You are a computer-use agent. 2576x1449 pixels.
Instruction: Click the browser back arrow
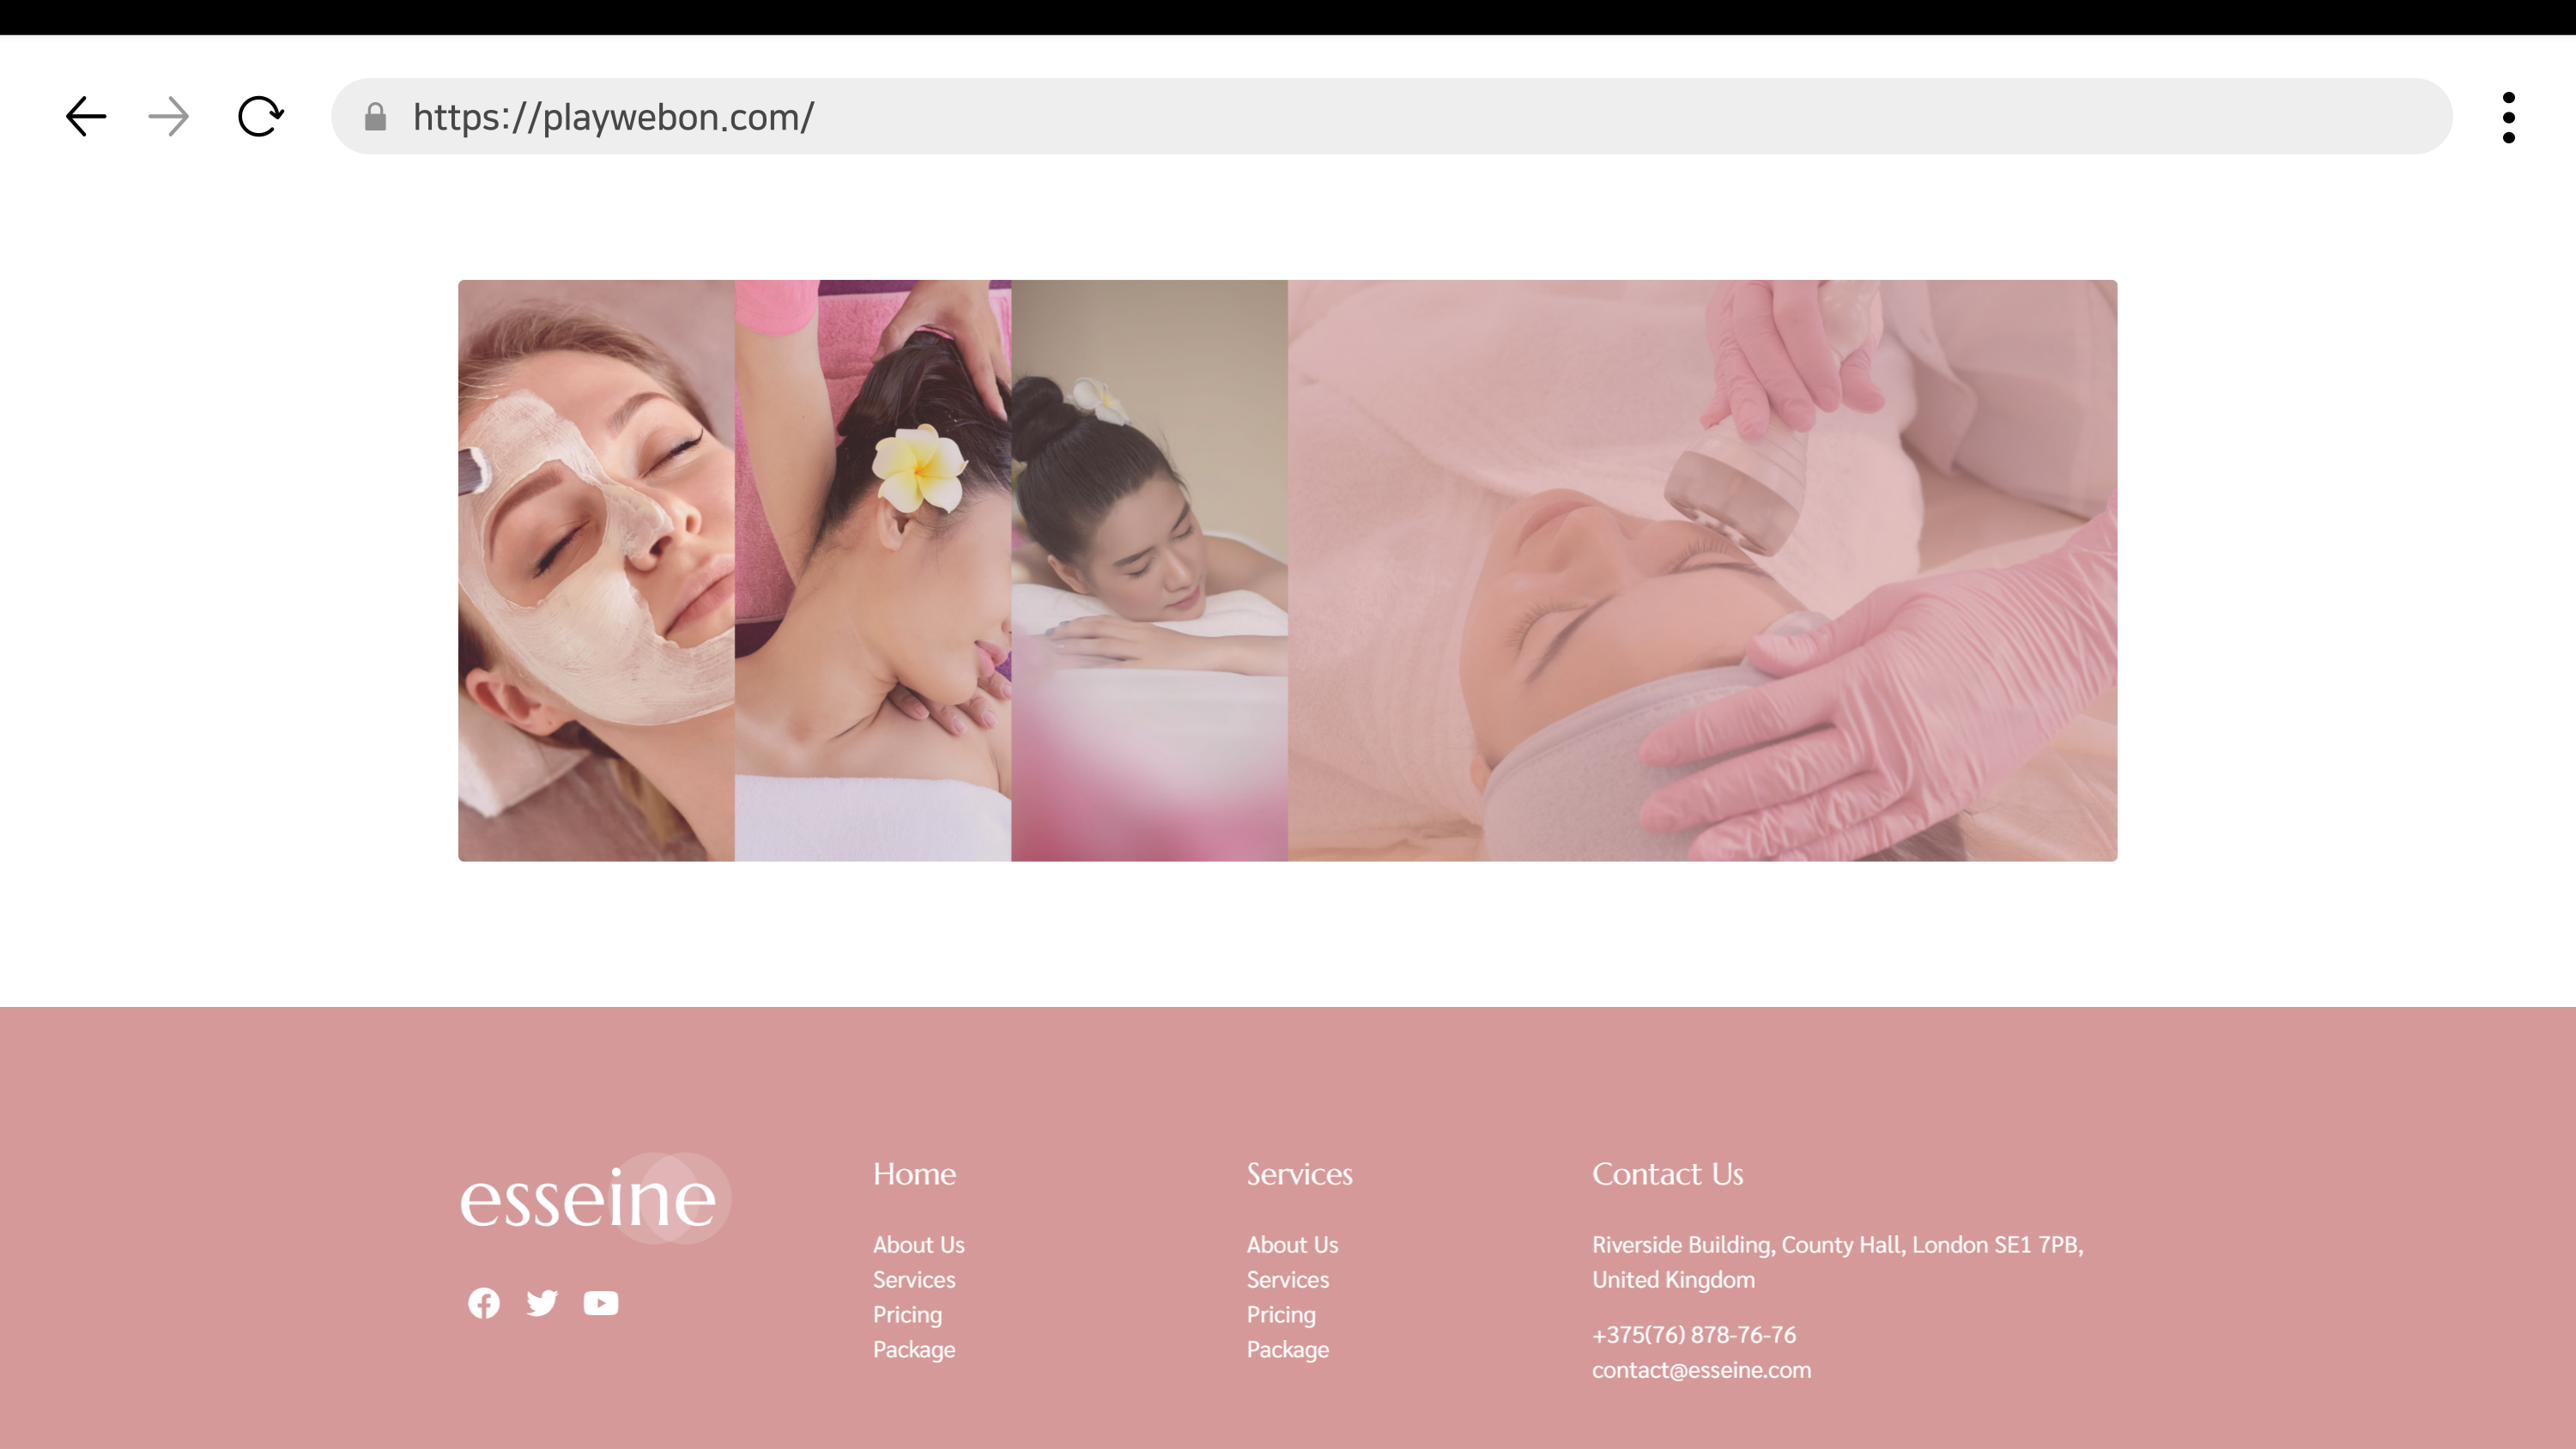pos(86,117)
